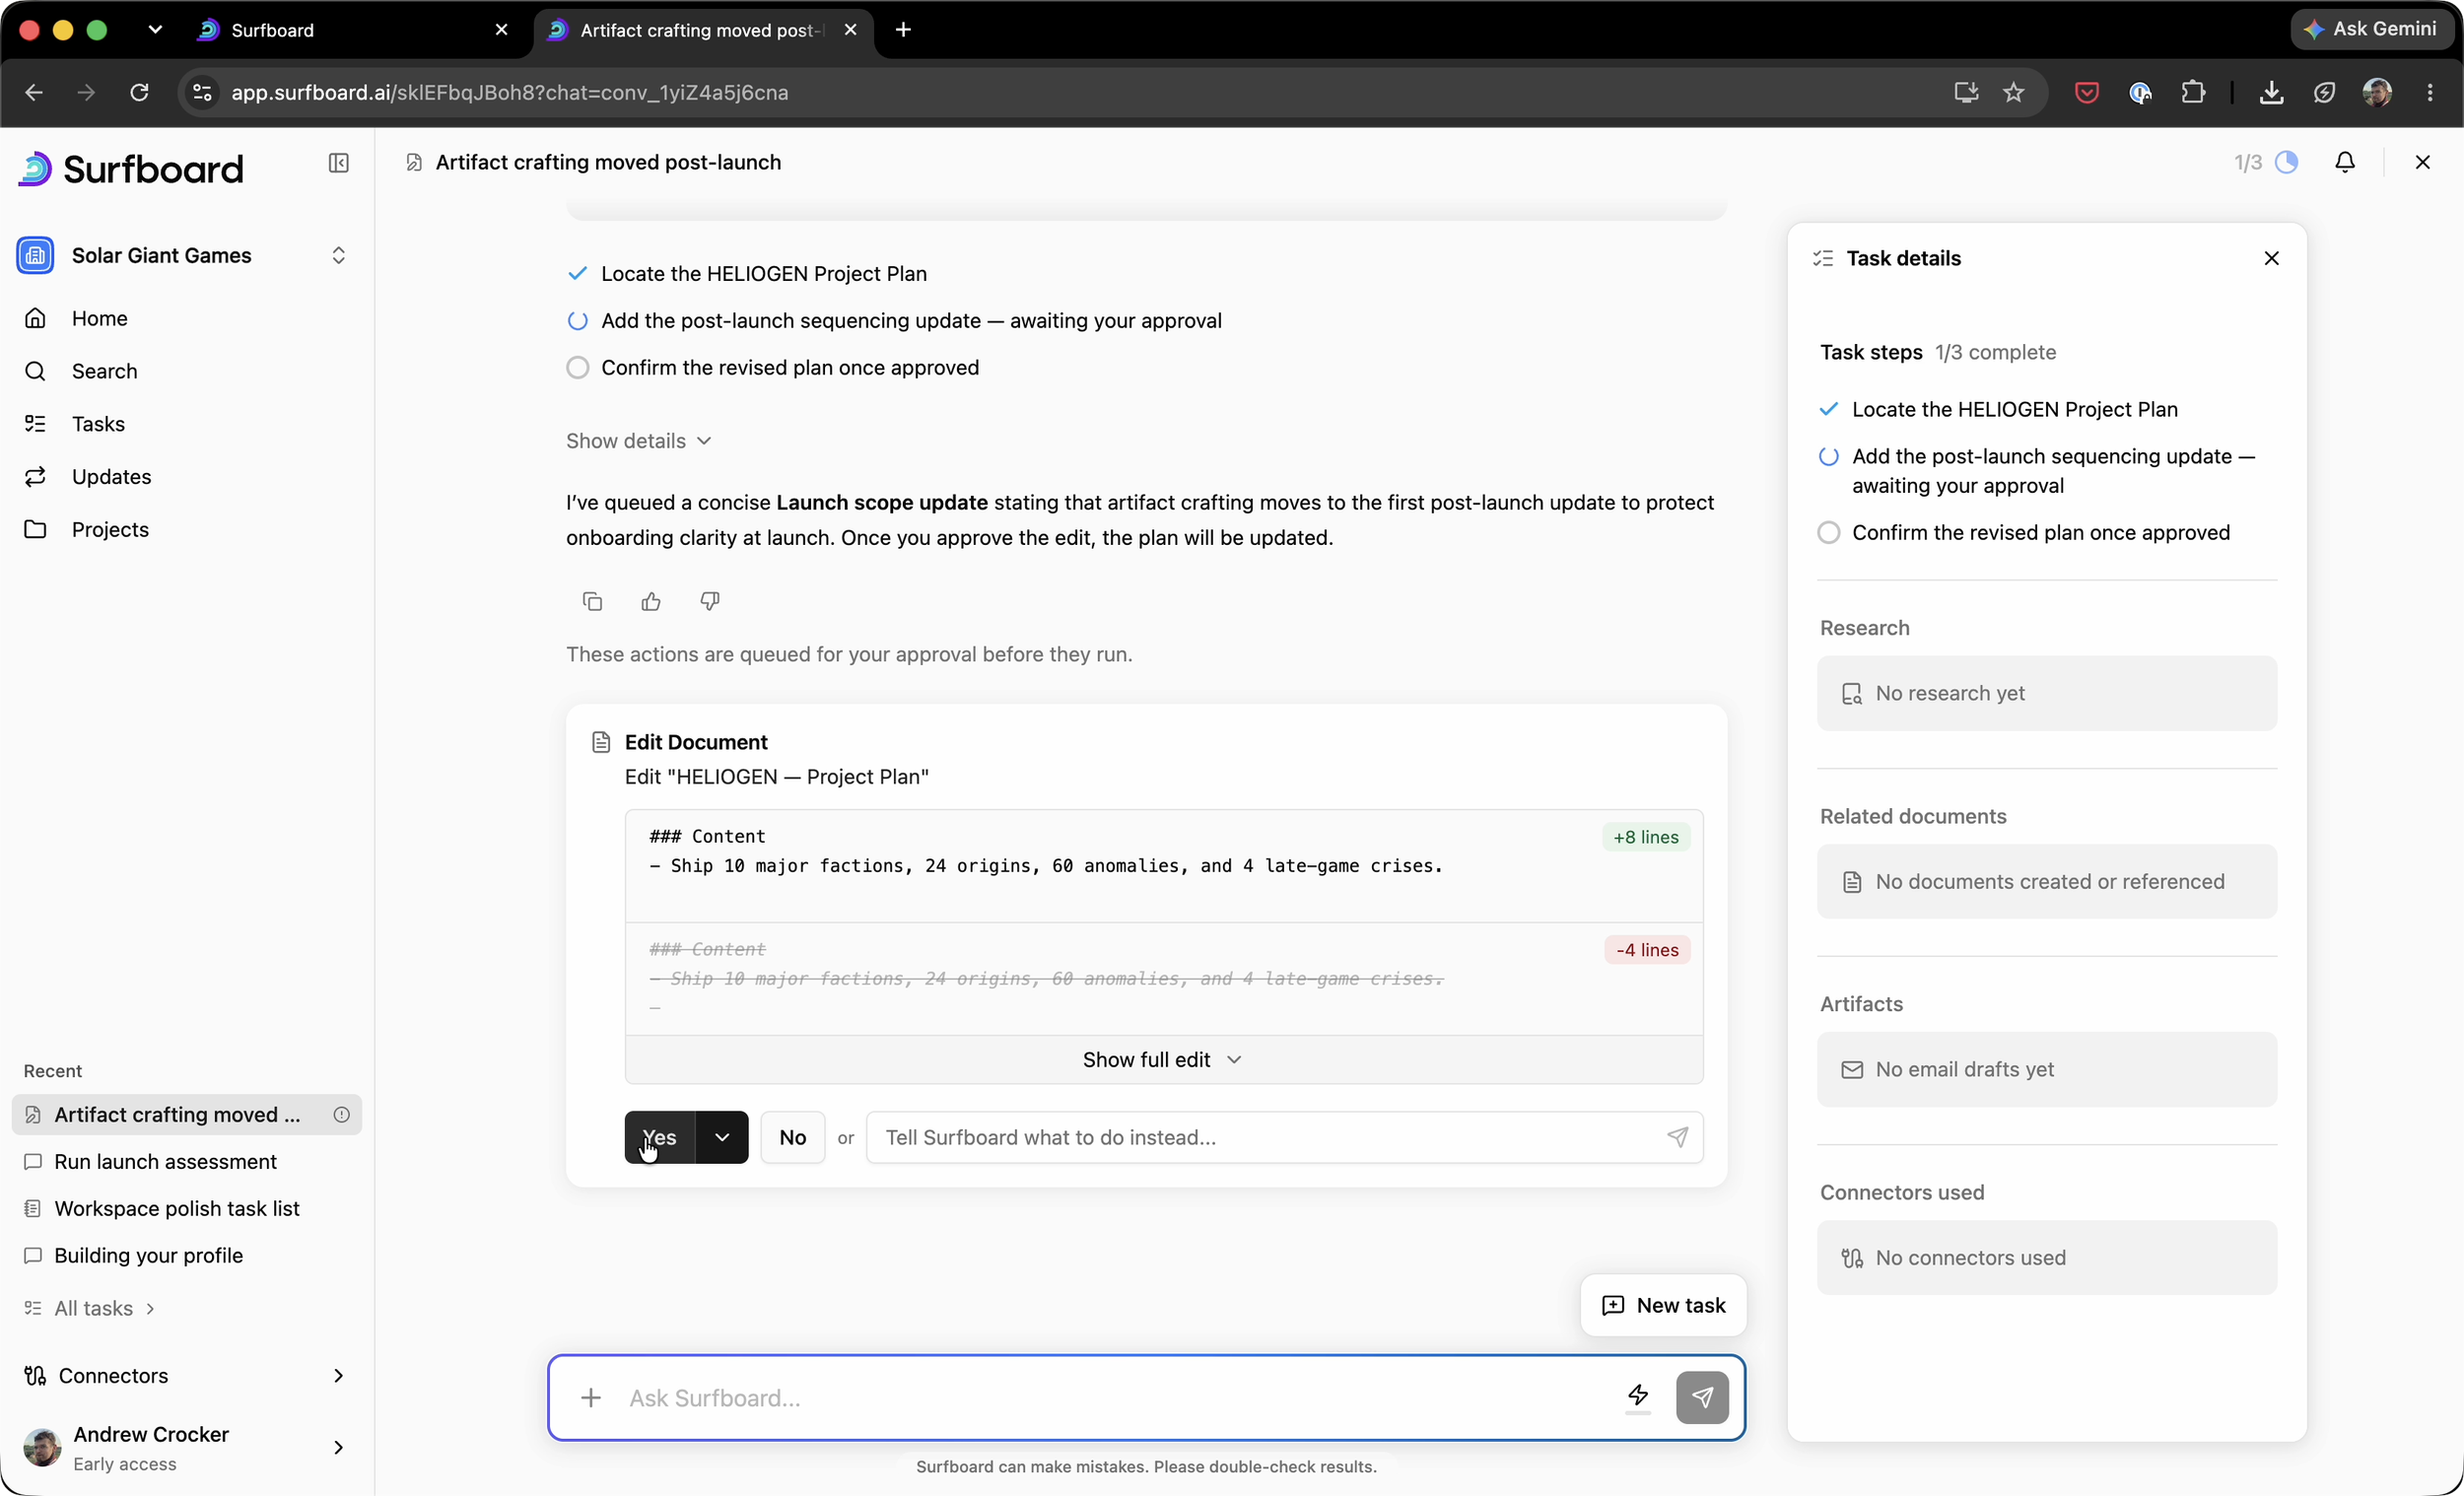Focus the Ask Surfboard input
2464x1496 pixels.
coord(1115,1397)
